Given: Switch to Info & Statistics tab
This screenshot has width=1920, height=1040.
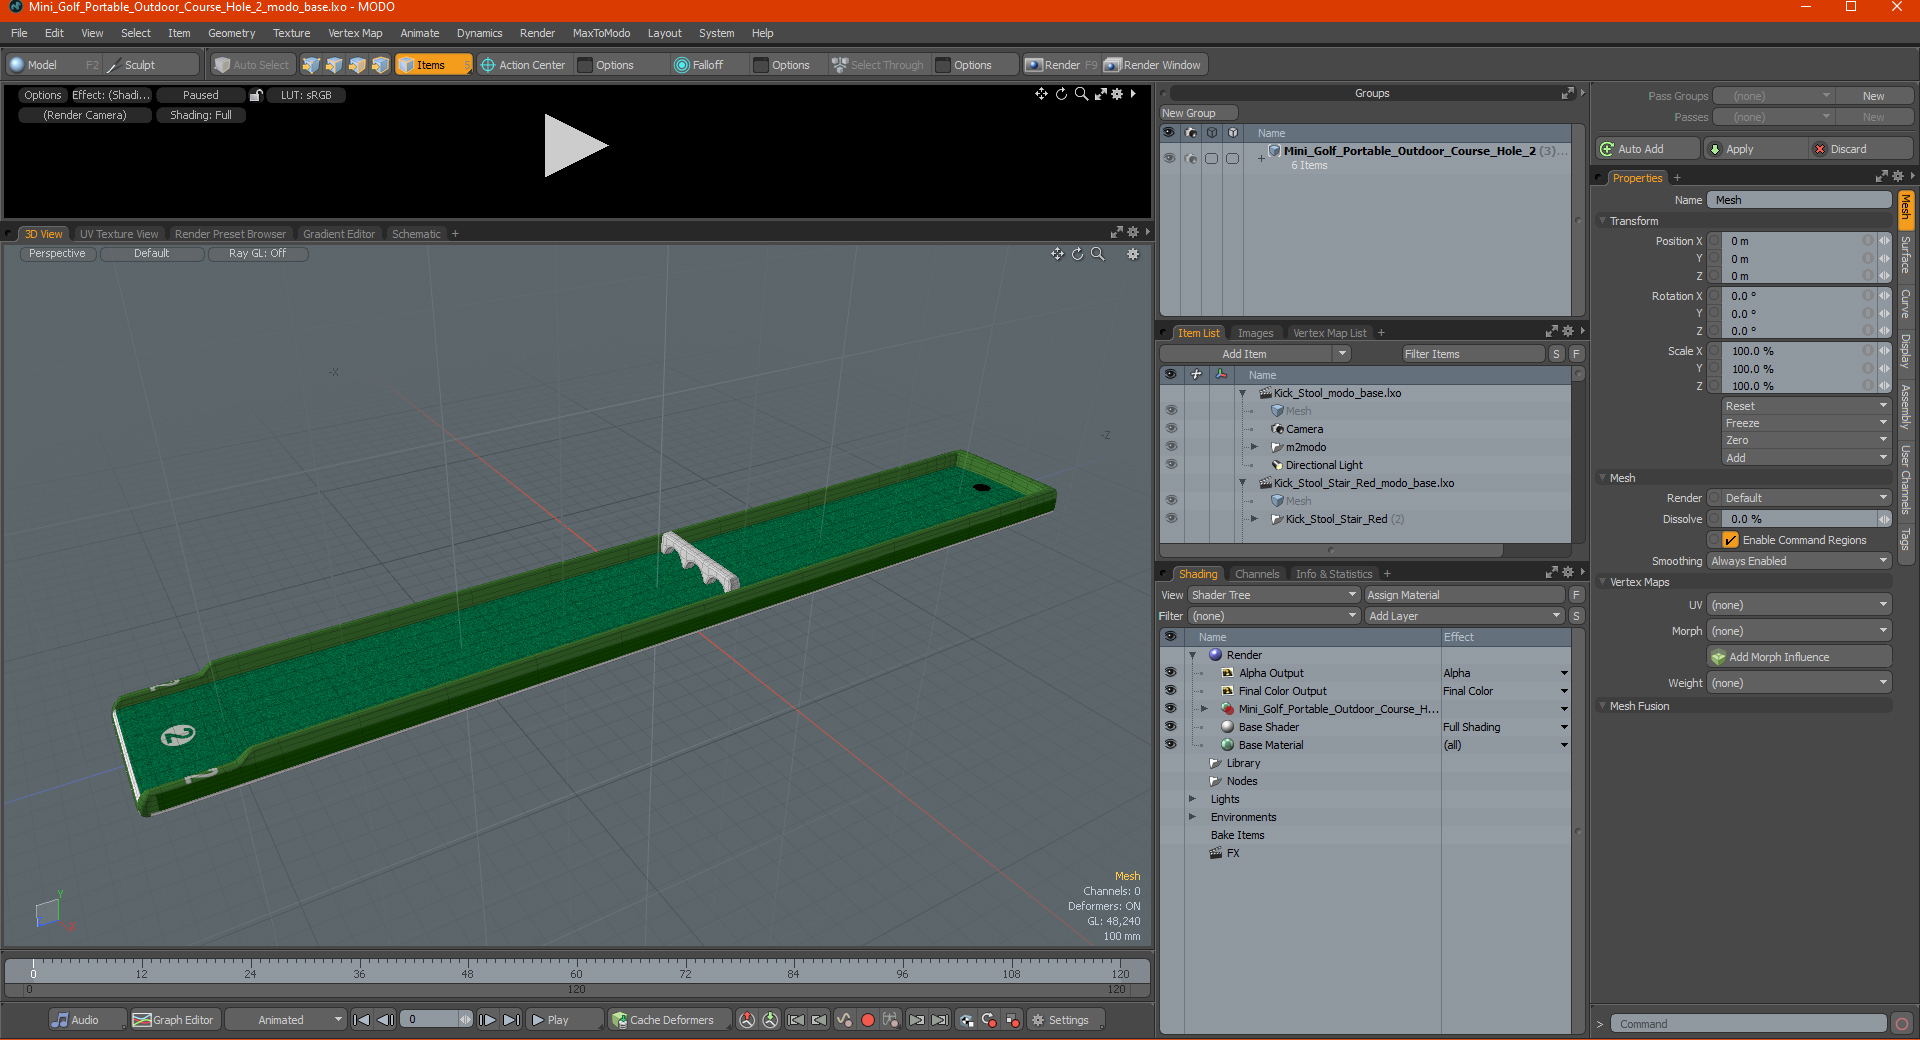Looking at the screenshot, I should coord(1334,574).
